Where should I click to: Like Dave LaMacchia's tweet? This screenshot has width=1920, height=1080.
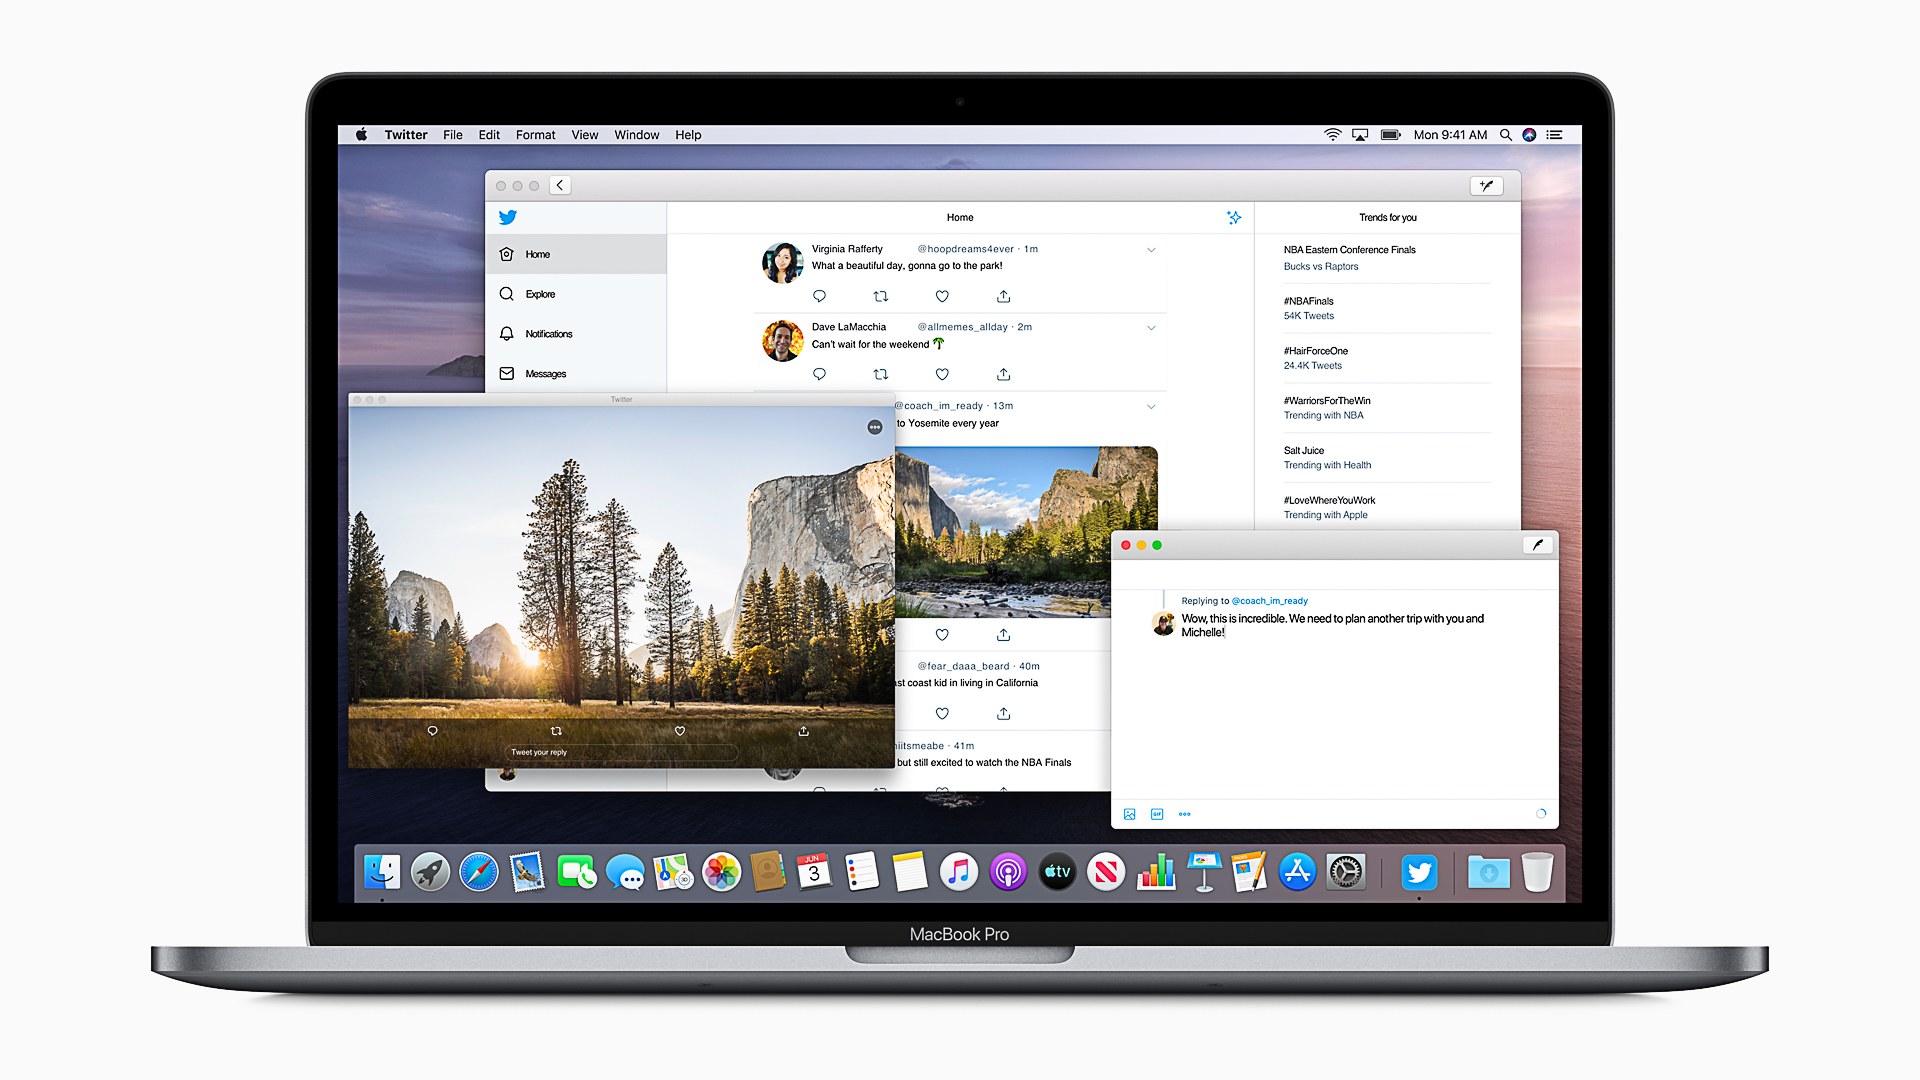click(942, 374)
